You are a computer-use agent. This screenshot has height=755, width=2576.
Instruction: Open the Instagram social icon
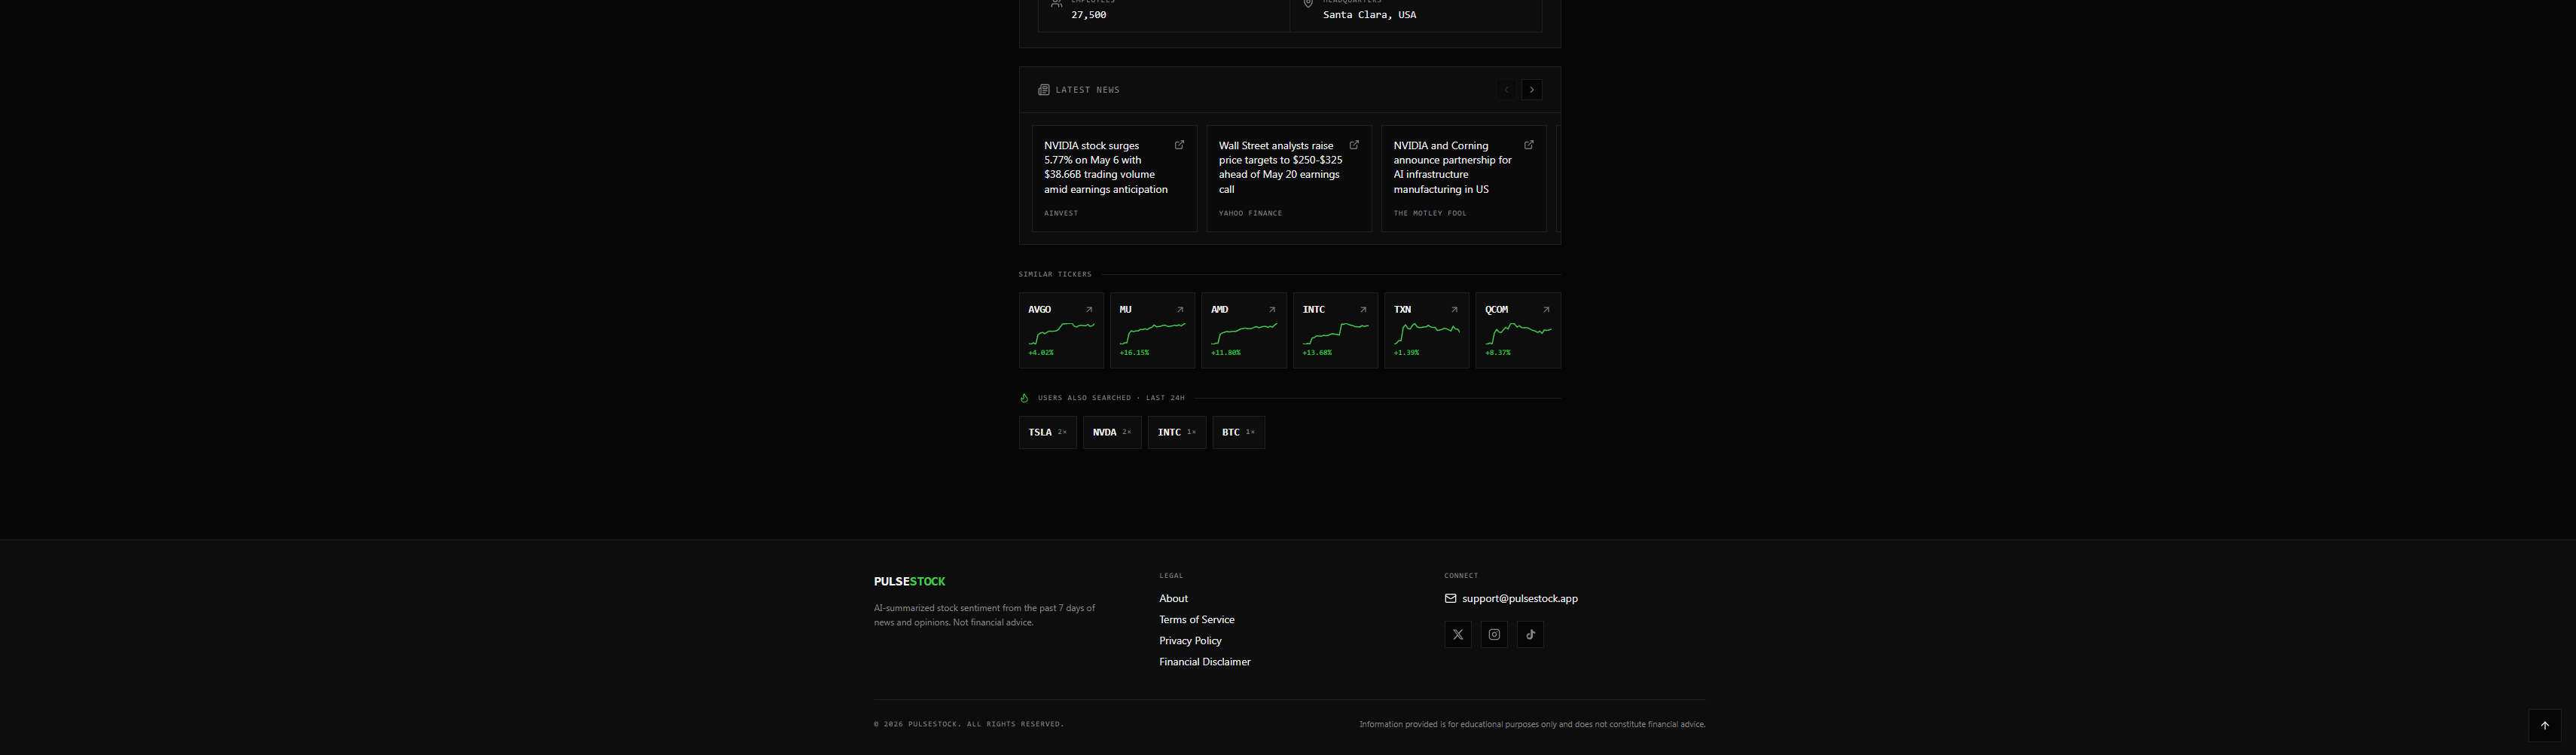[1494, 634]
